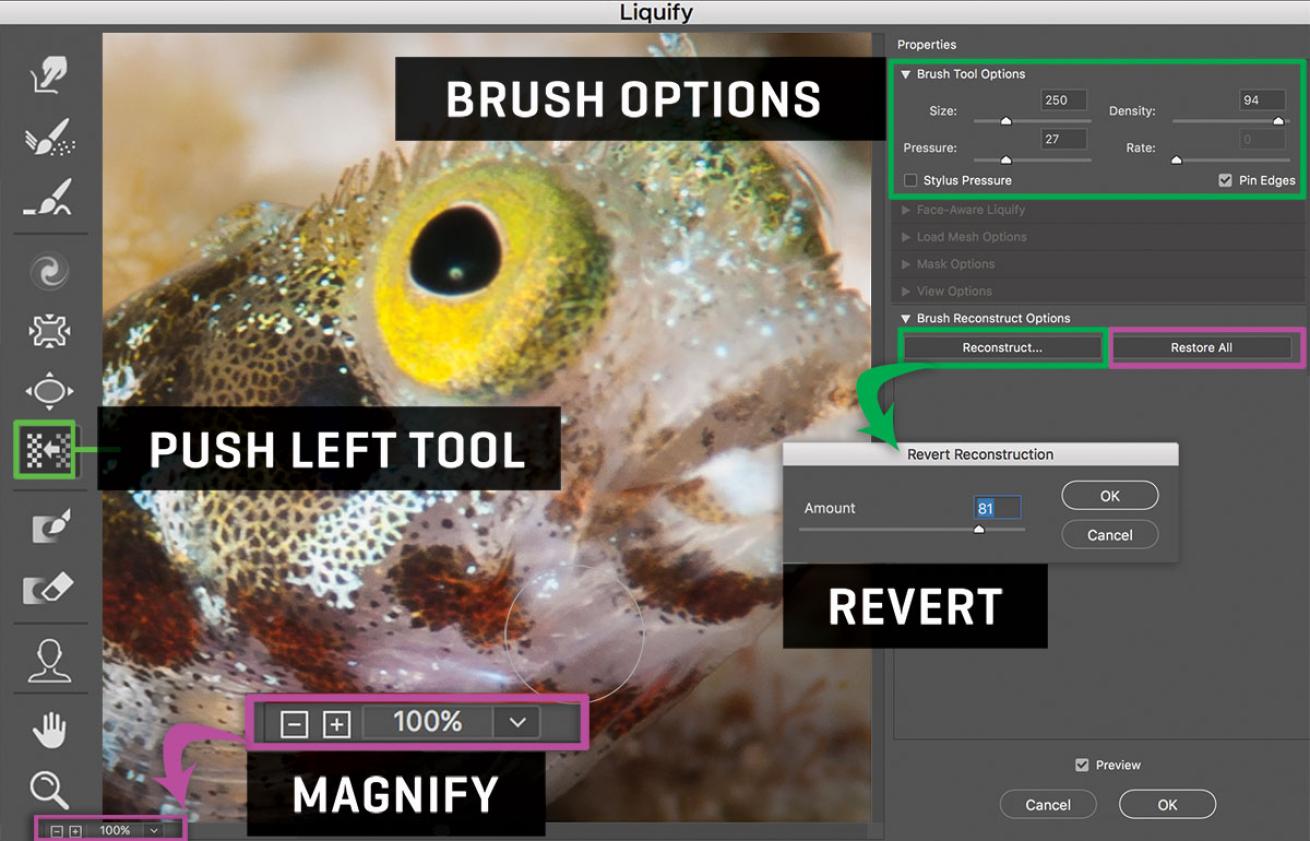This screenshot has width=1310, height=841.
Task: Select the Push Left tool
Action: [x=45, y=450]
